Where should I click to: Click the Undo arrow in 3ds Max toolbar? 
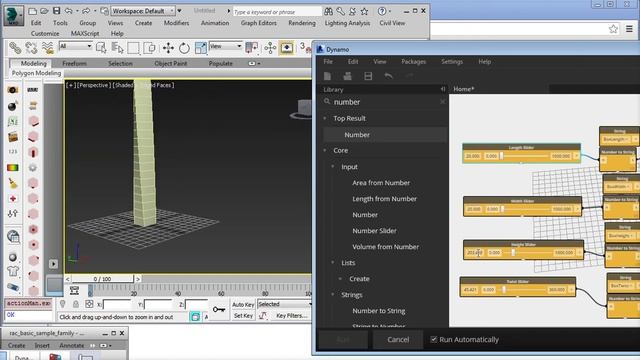tap(69, 11)
